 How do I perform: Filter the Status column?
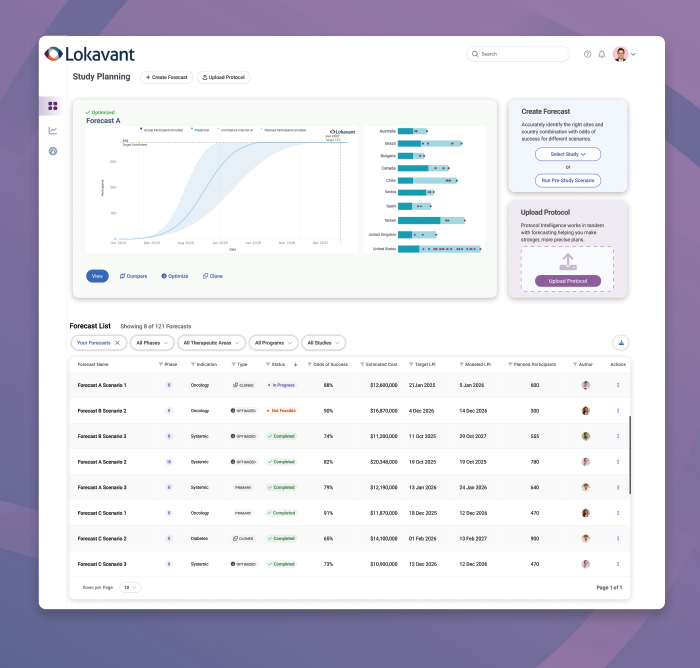(x=268, y=364)
